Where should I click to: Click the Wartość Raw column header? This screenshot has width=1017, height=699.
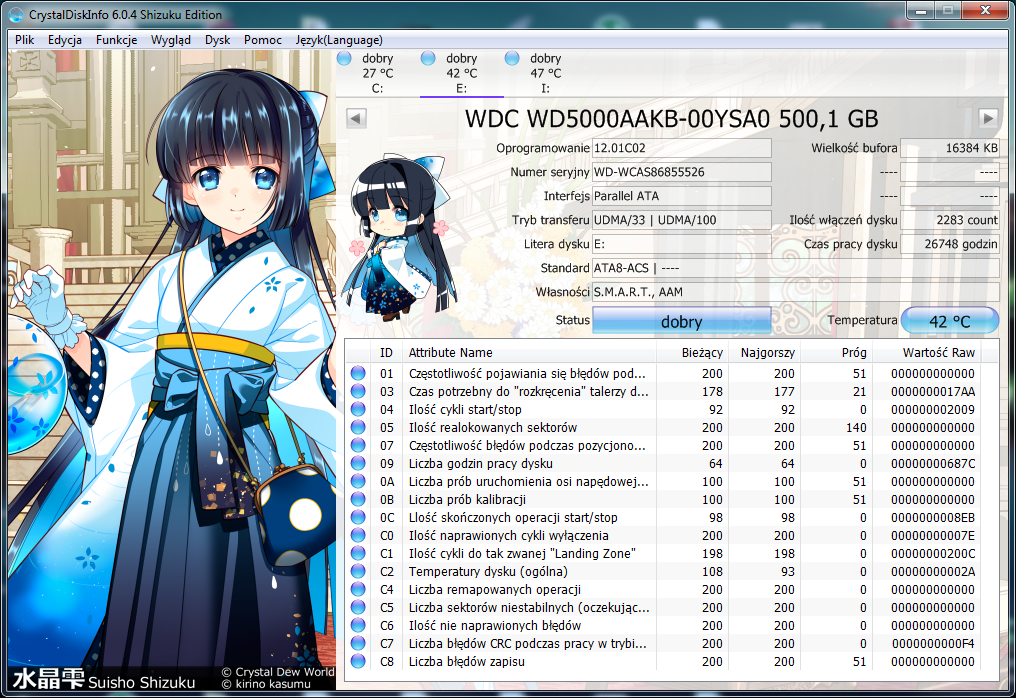(x=926, y=353)
